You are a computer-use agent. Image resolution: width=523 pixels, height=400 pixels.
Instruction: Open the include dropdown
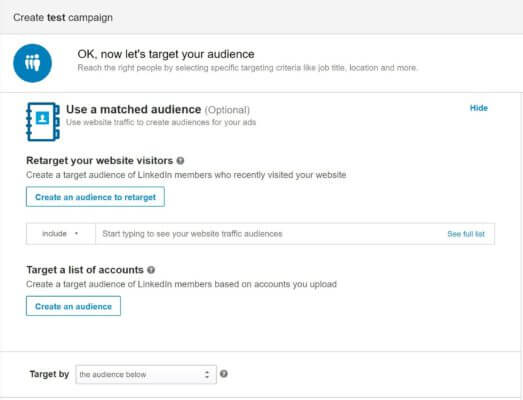[x=60, y=234]
